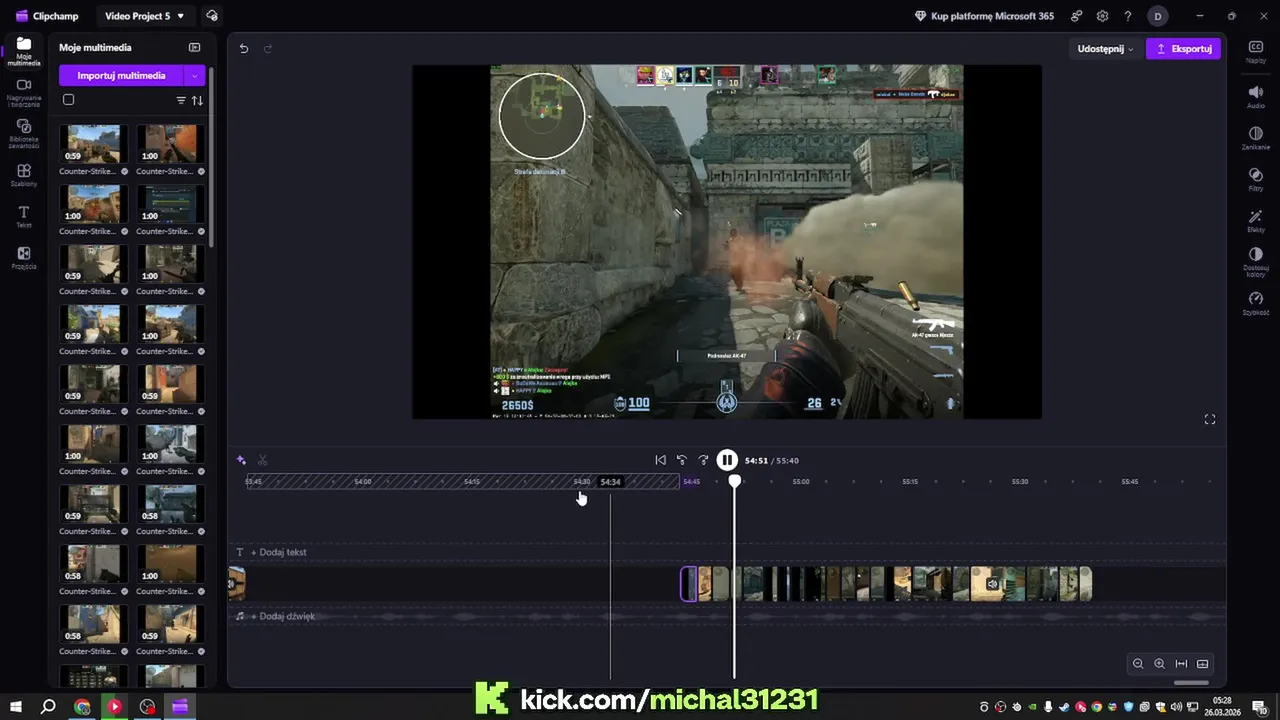
Task: Open the media filter icon
Action: pos(181,100)
